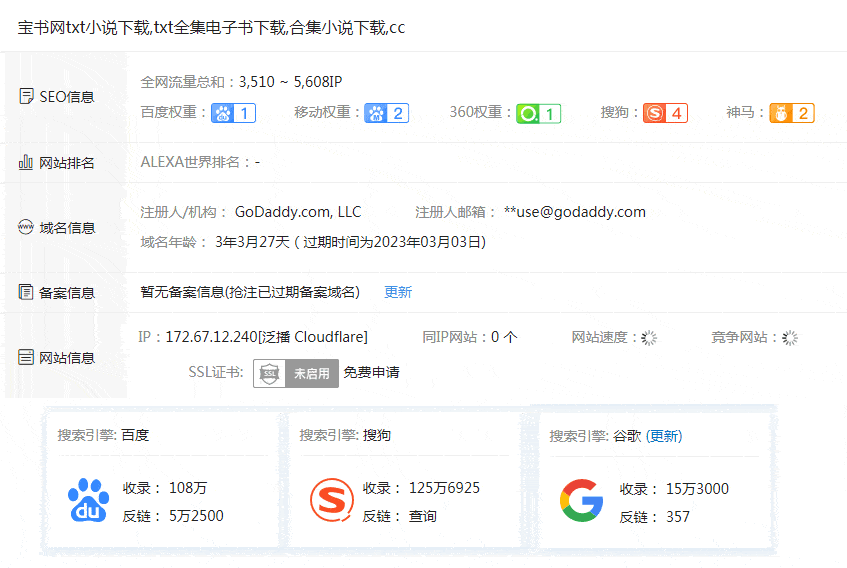Click the registrar GoDaddy.com, LLC text
Image resolution: width=847 pixels, height=568 pixels.
click(298, 212)
